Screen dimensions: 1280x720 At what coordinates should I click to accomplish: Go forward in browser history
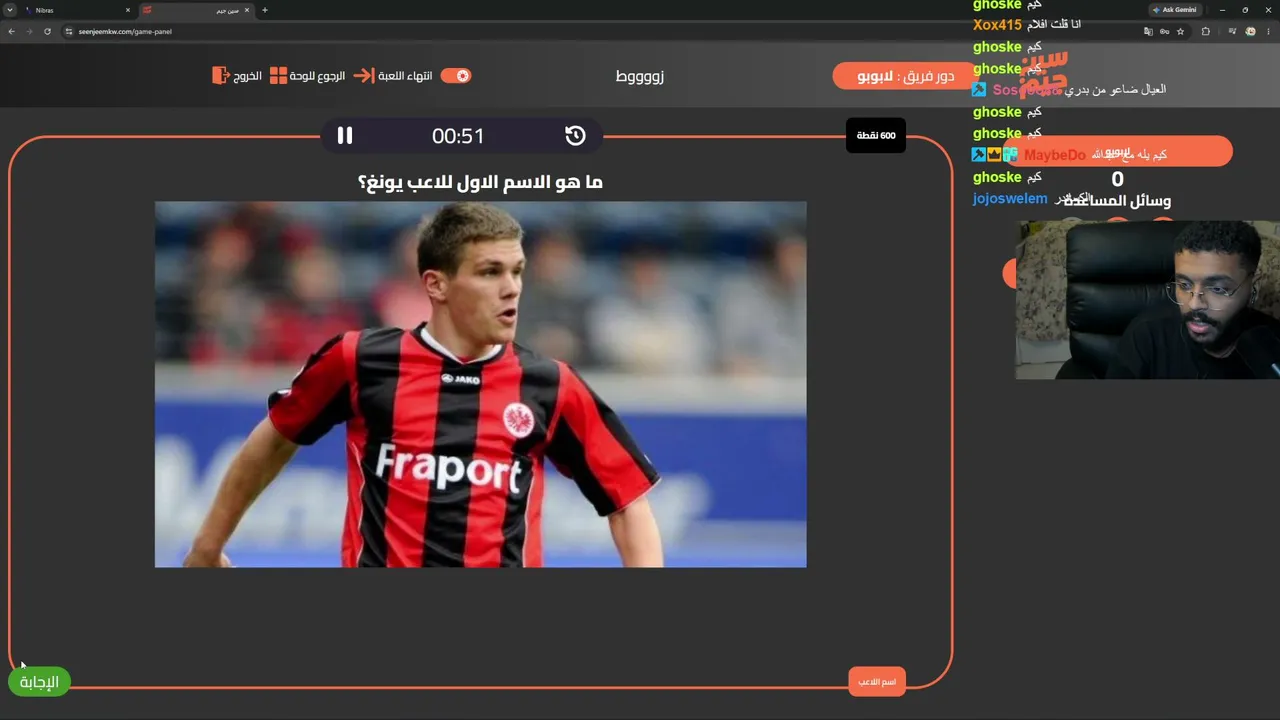pyautogui.click(x=29, y=31)
